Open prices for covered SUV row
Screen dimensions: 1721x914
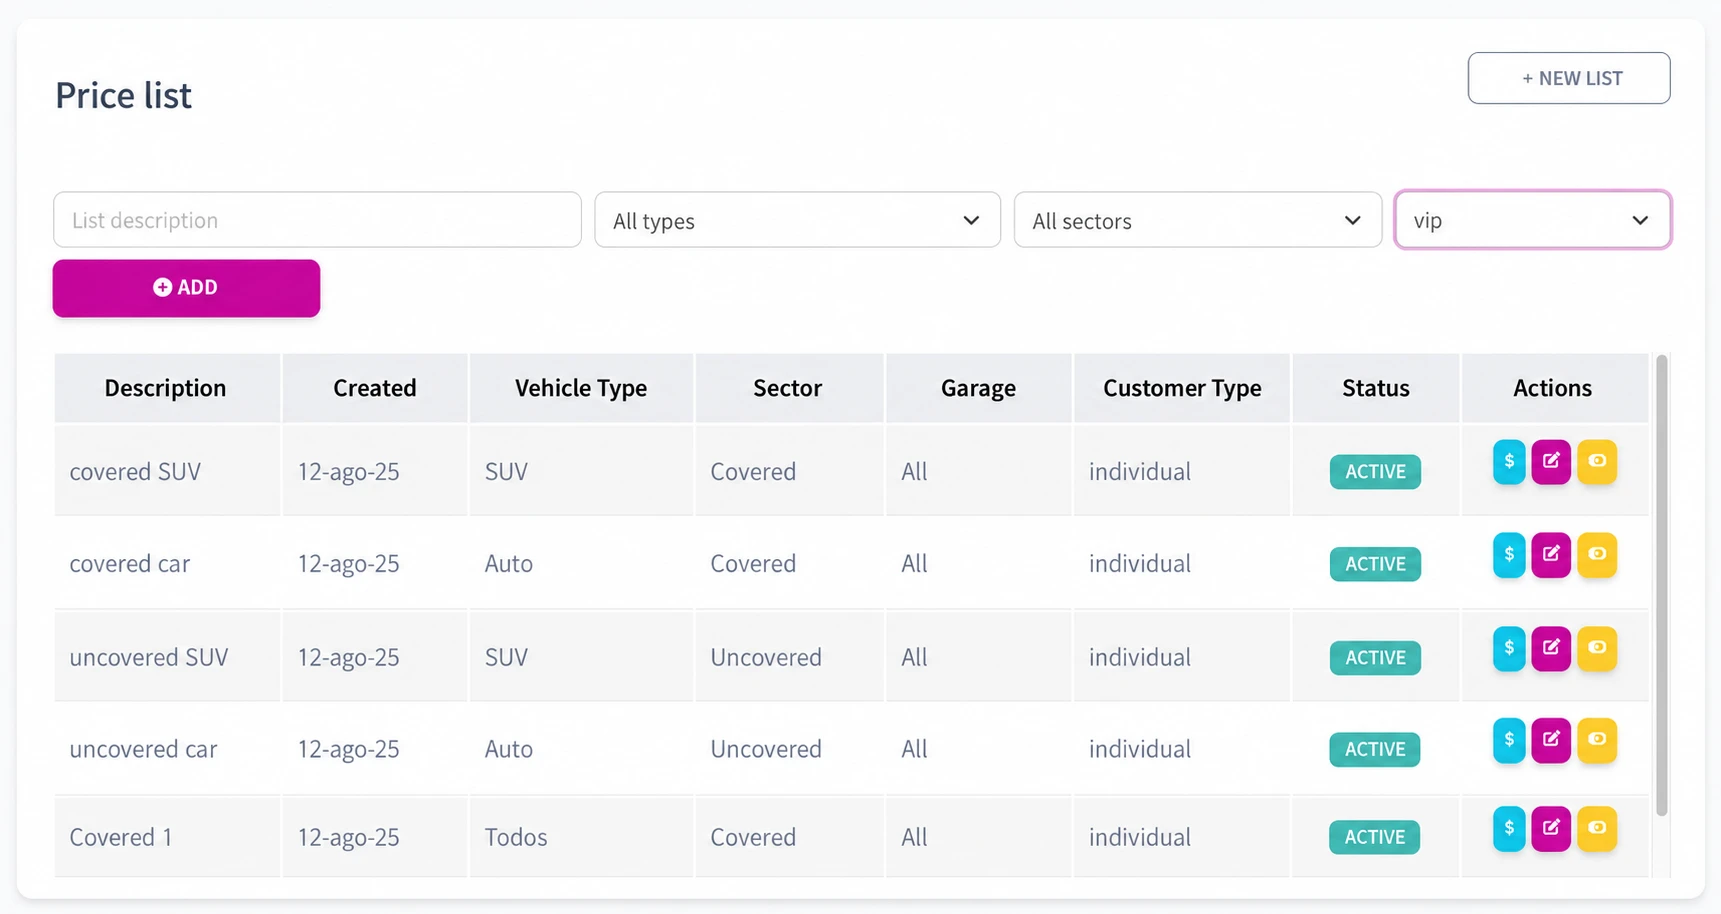tap(1509, 462)
